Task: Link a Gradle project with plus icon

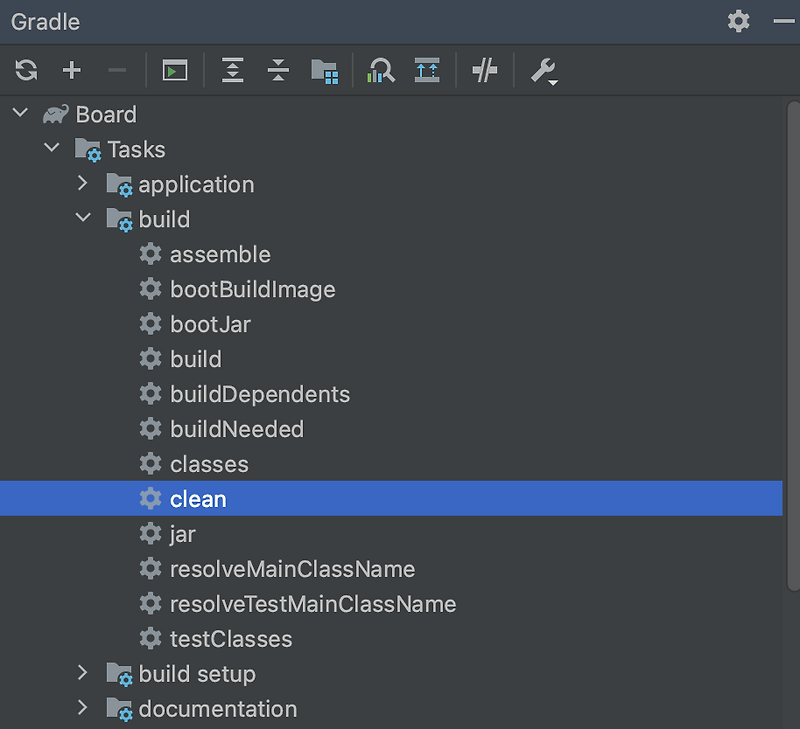Action: point(71,70)
